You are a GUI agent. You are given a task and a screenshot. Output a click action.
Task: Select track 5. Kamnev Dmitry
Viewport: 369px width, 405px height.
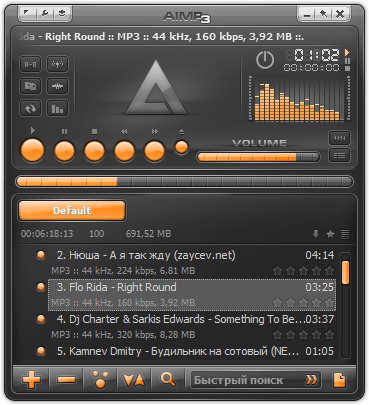pos(192,351)
